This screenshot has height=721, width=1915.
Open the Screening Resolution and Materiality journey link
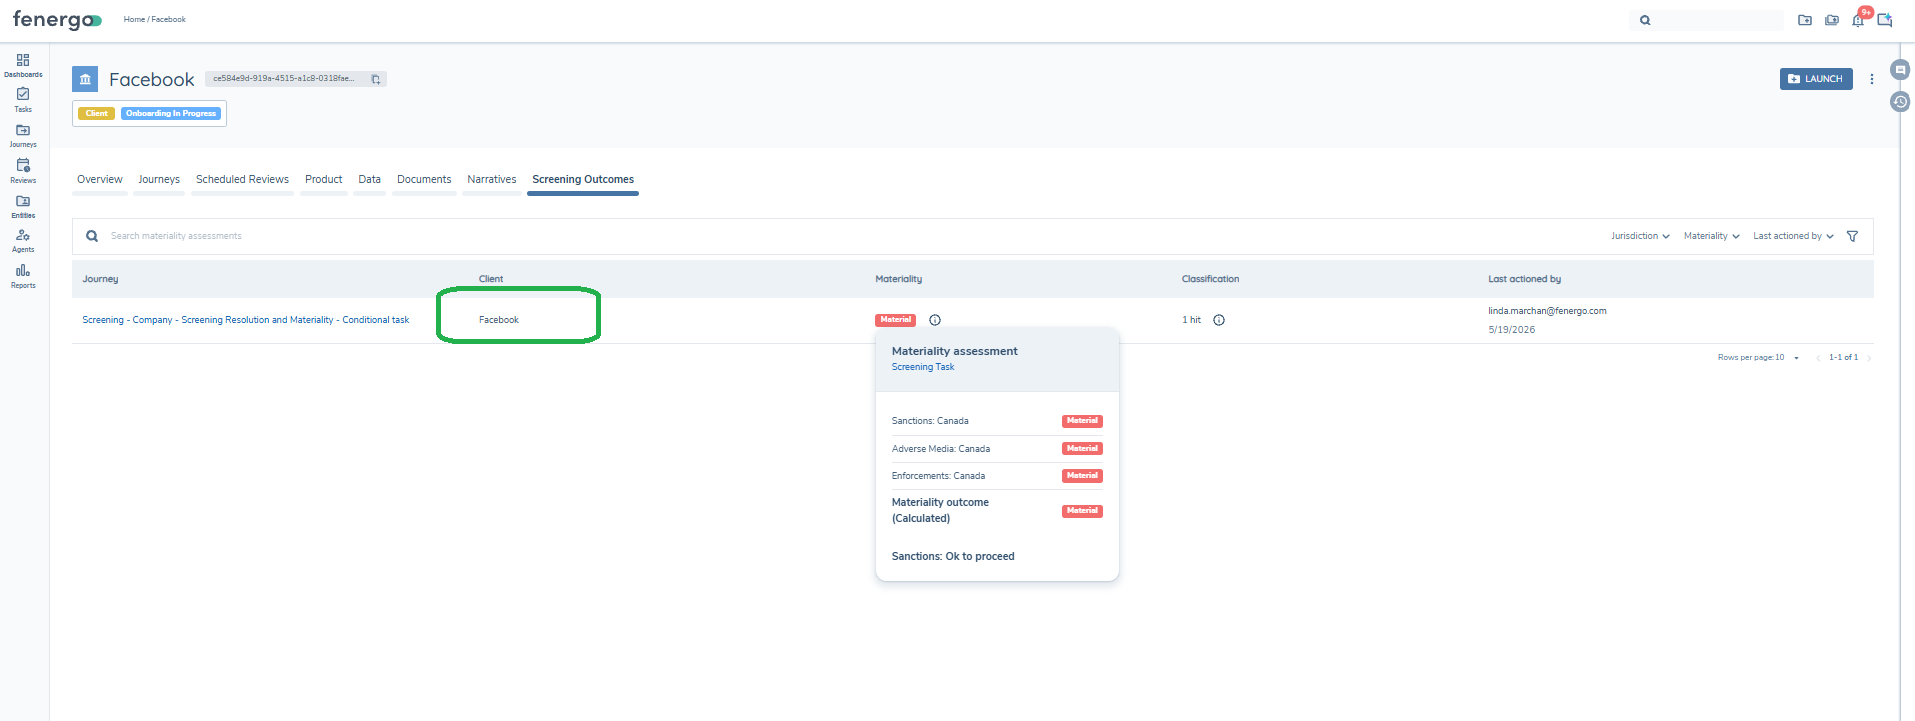(x=246, y=320)
